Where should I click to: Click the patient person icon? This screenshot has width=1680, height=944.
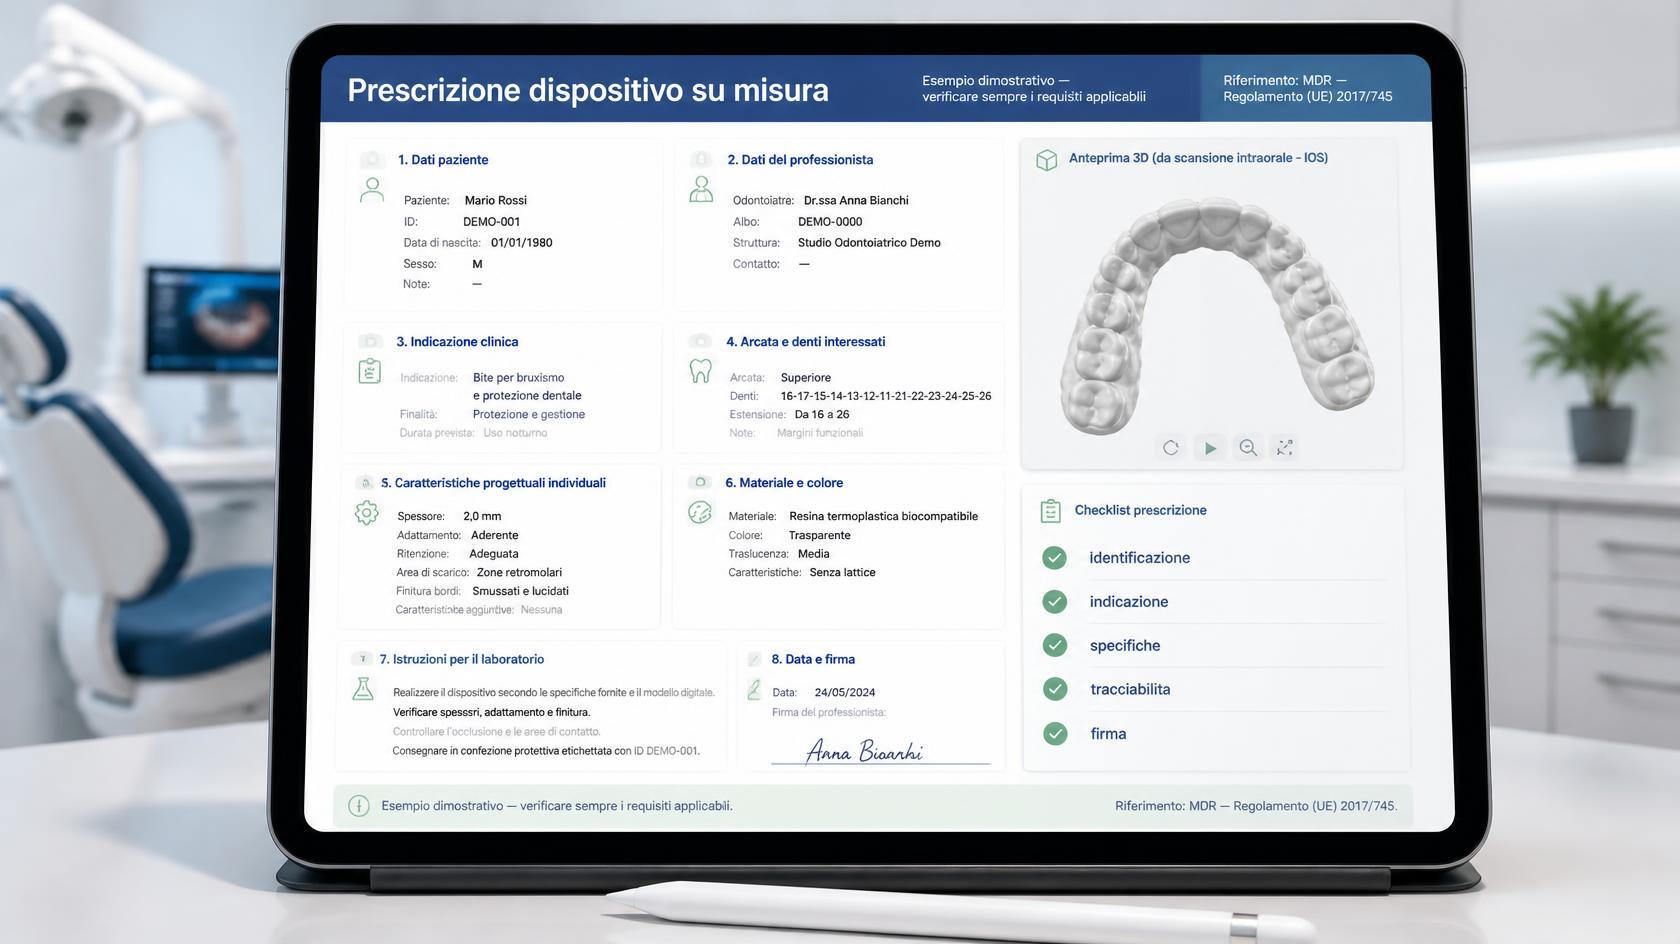pos(372,190)
